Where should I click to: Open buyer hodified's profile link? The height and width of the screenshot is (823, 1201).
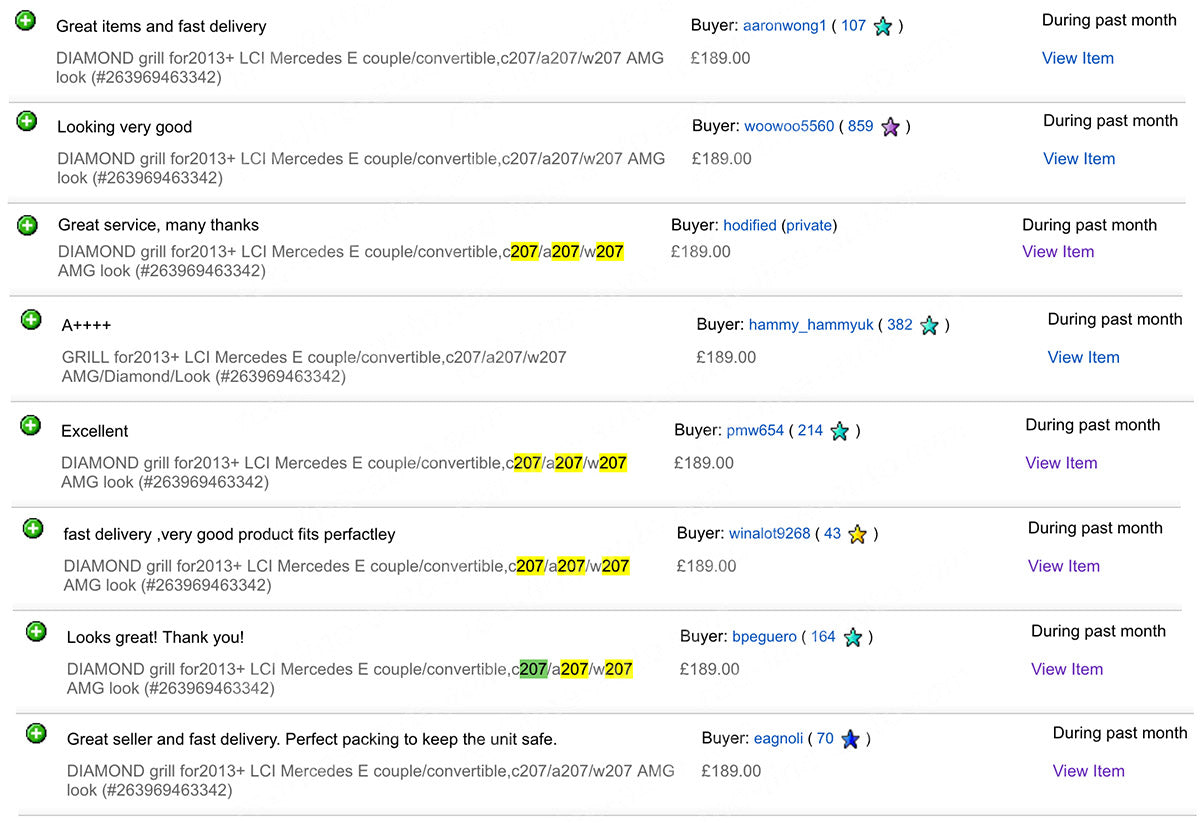(749, 225)
